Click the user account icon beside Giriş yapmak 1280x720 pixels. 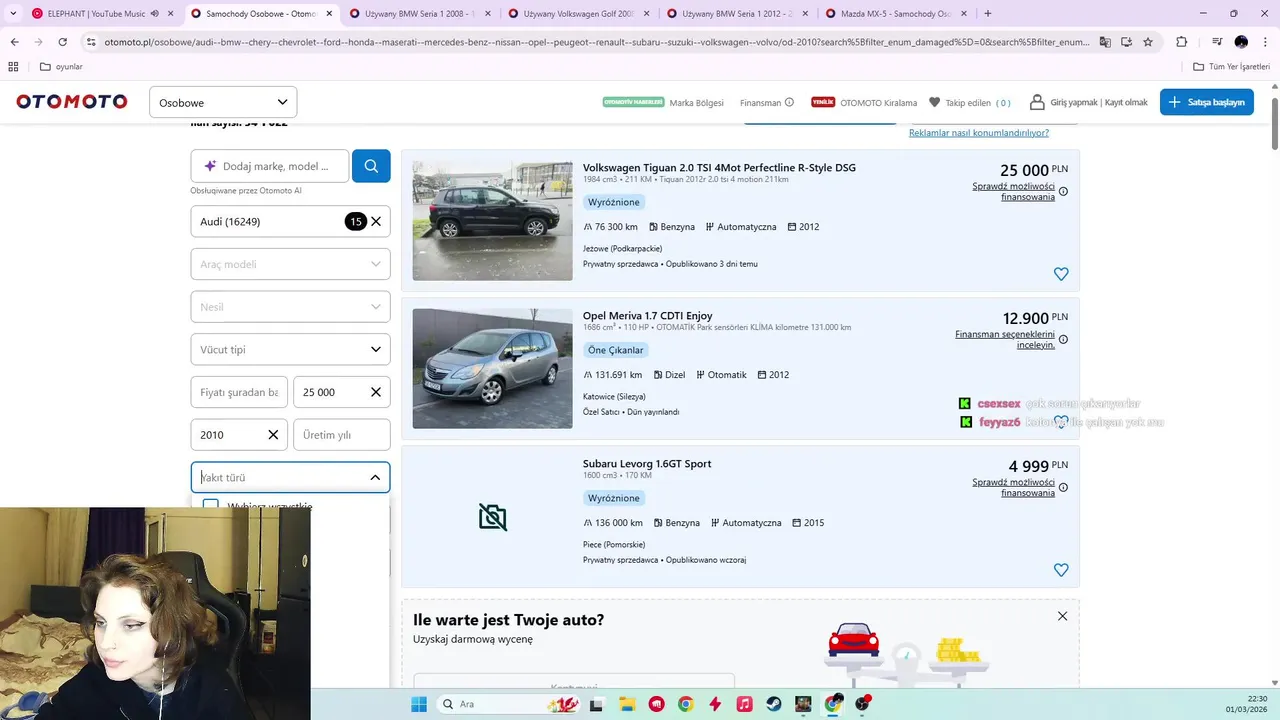pyautogui.click(x=1037, y=102)
